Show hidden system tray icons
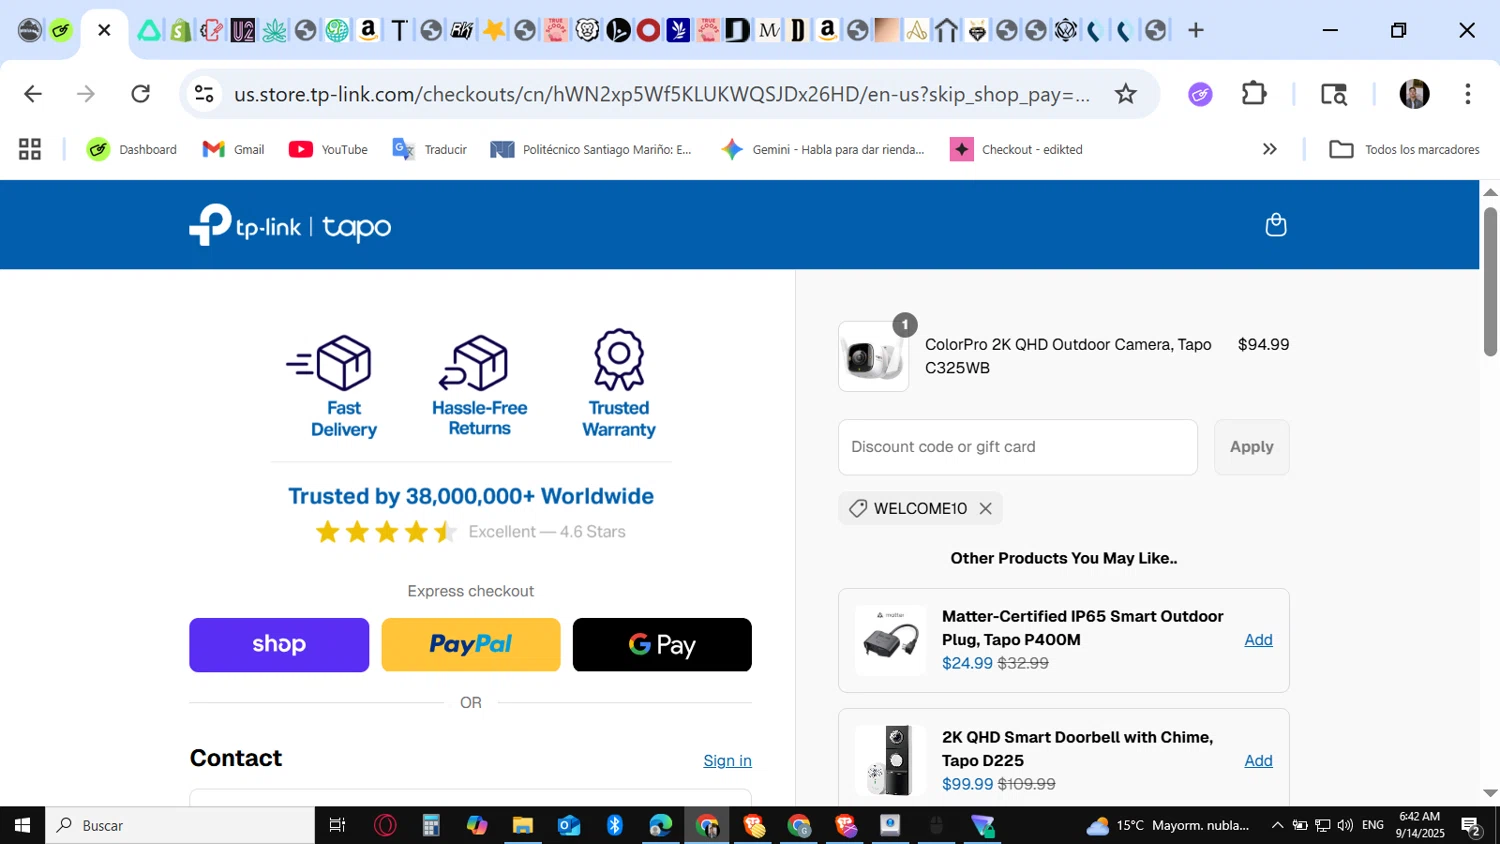Screen dimensions: 1500x844 [1277, 825]
